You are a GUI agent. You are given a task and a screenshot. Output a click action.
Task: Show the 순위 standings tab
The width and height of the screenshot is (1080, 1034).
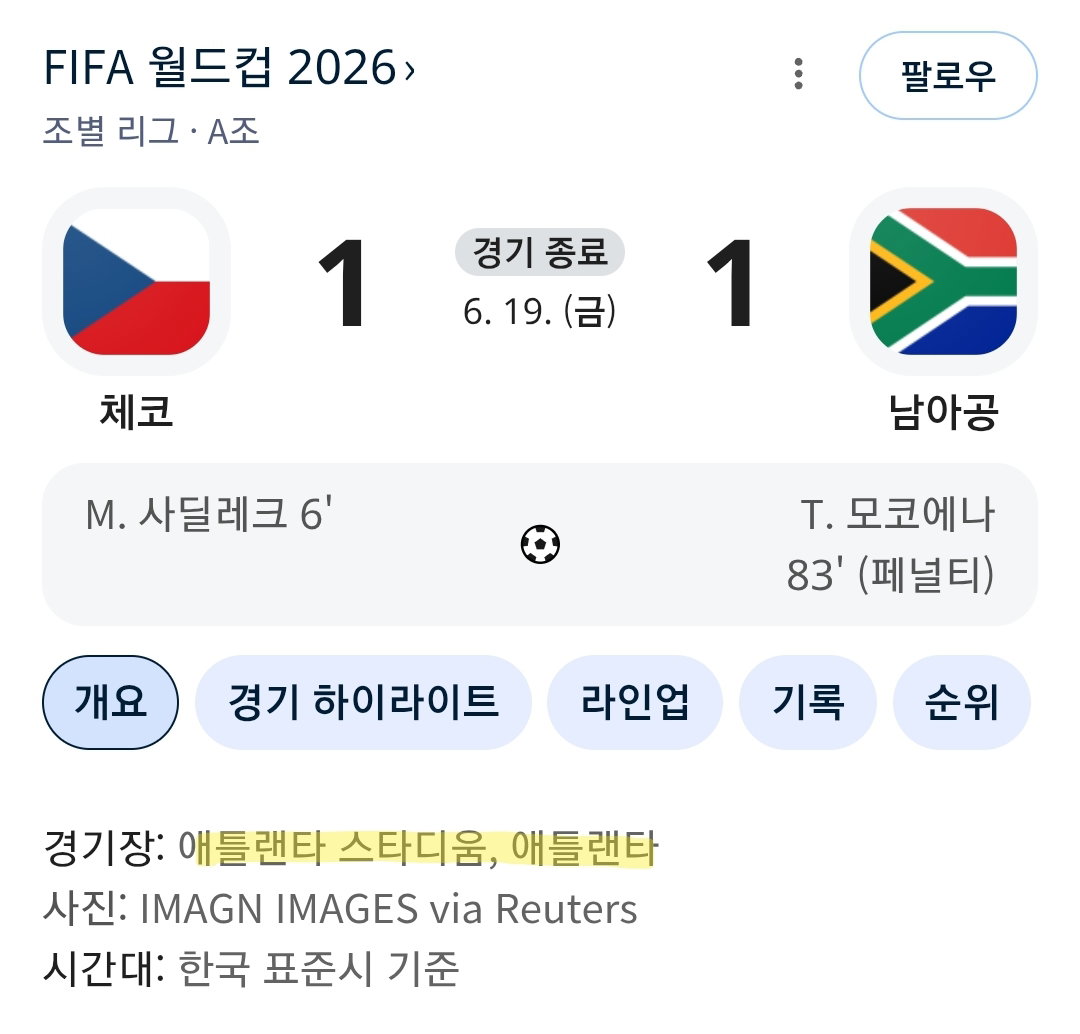[962, 702]
